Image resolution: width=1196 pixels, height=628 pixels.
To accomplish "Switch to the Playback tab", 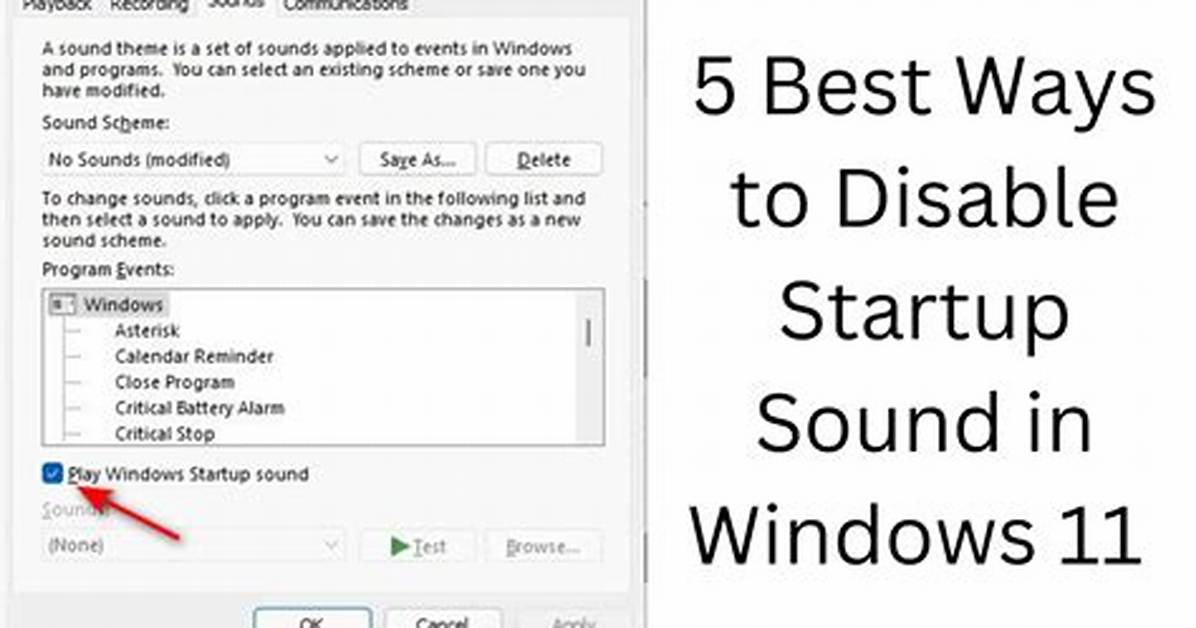I will coord(57,6).
